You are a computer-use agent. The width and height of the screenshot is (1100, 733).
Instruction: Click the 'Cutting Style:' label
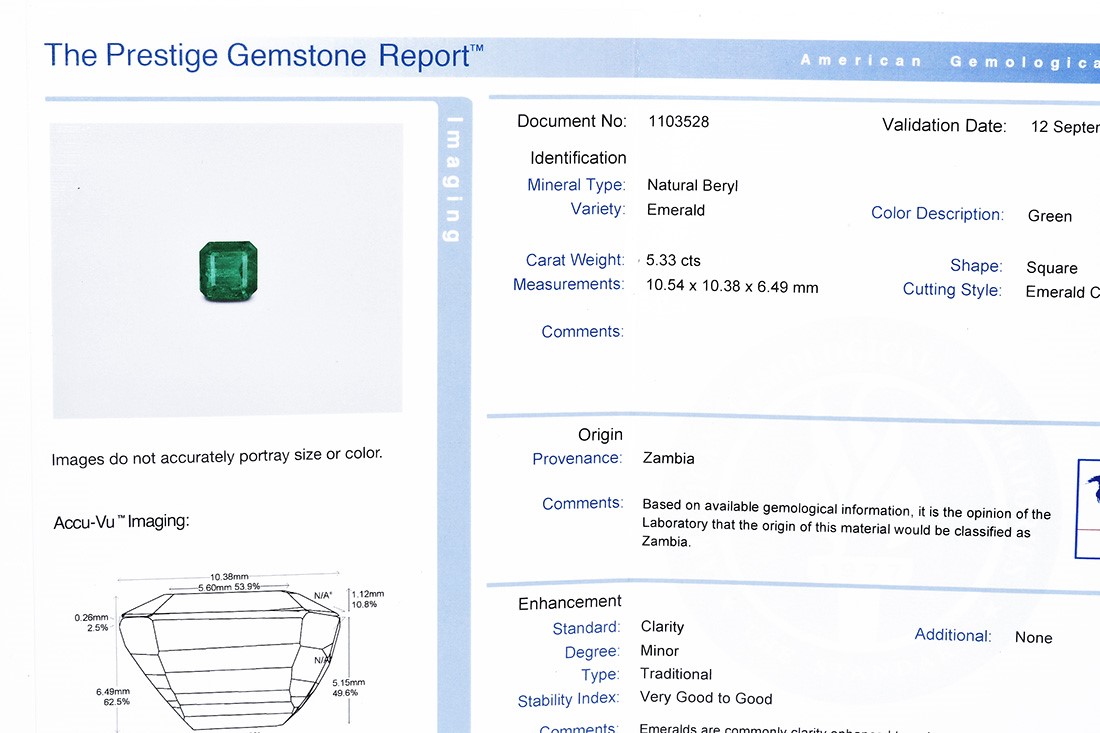(x=952, y=290)
